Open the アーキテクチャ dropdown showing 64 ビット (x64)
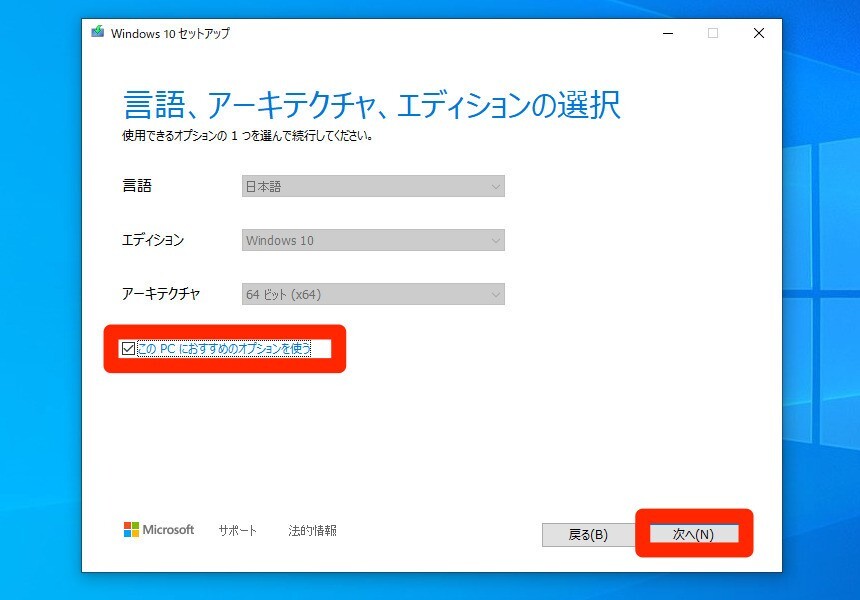 click(x=373, y=294)
